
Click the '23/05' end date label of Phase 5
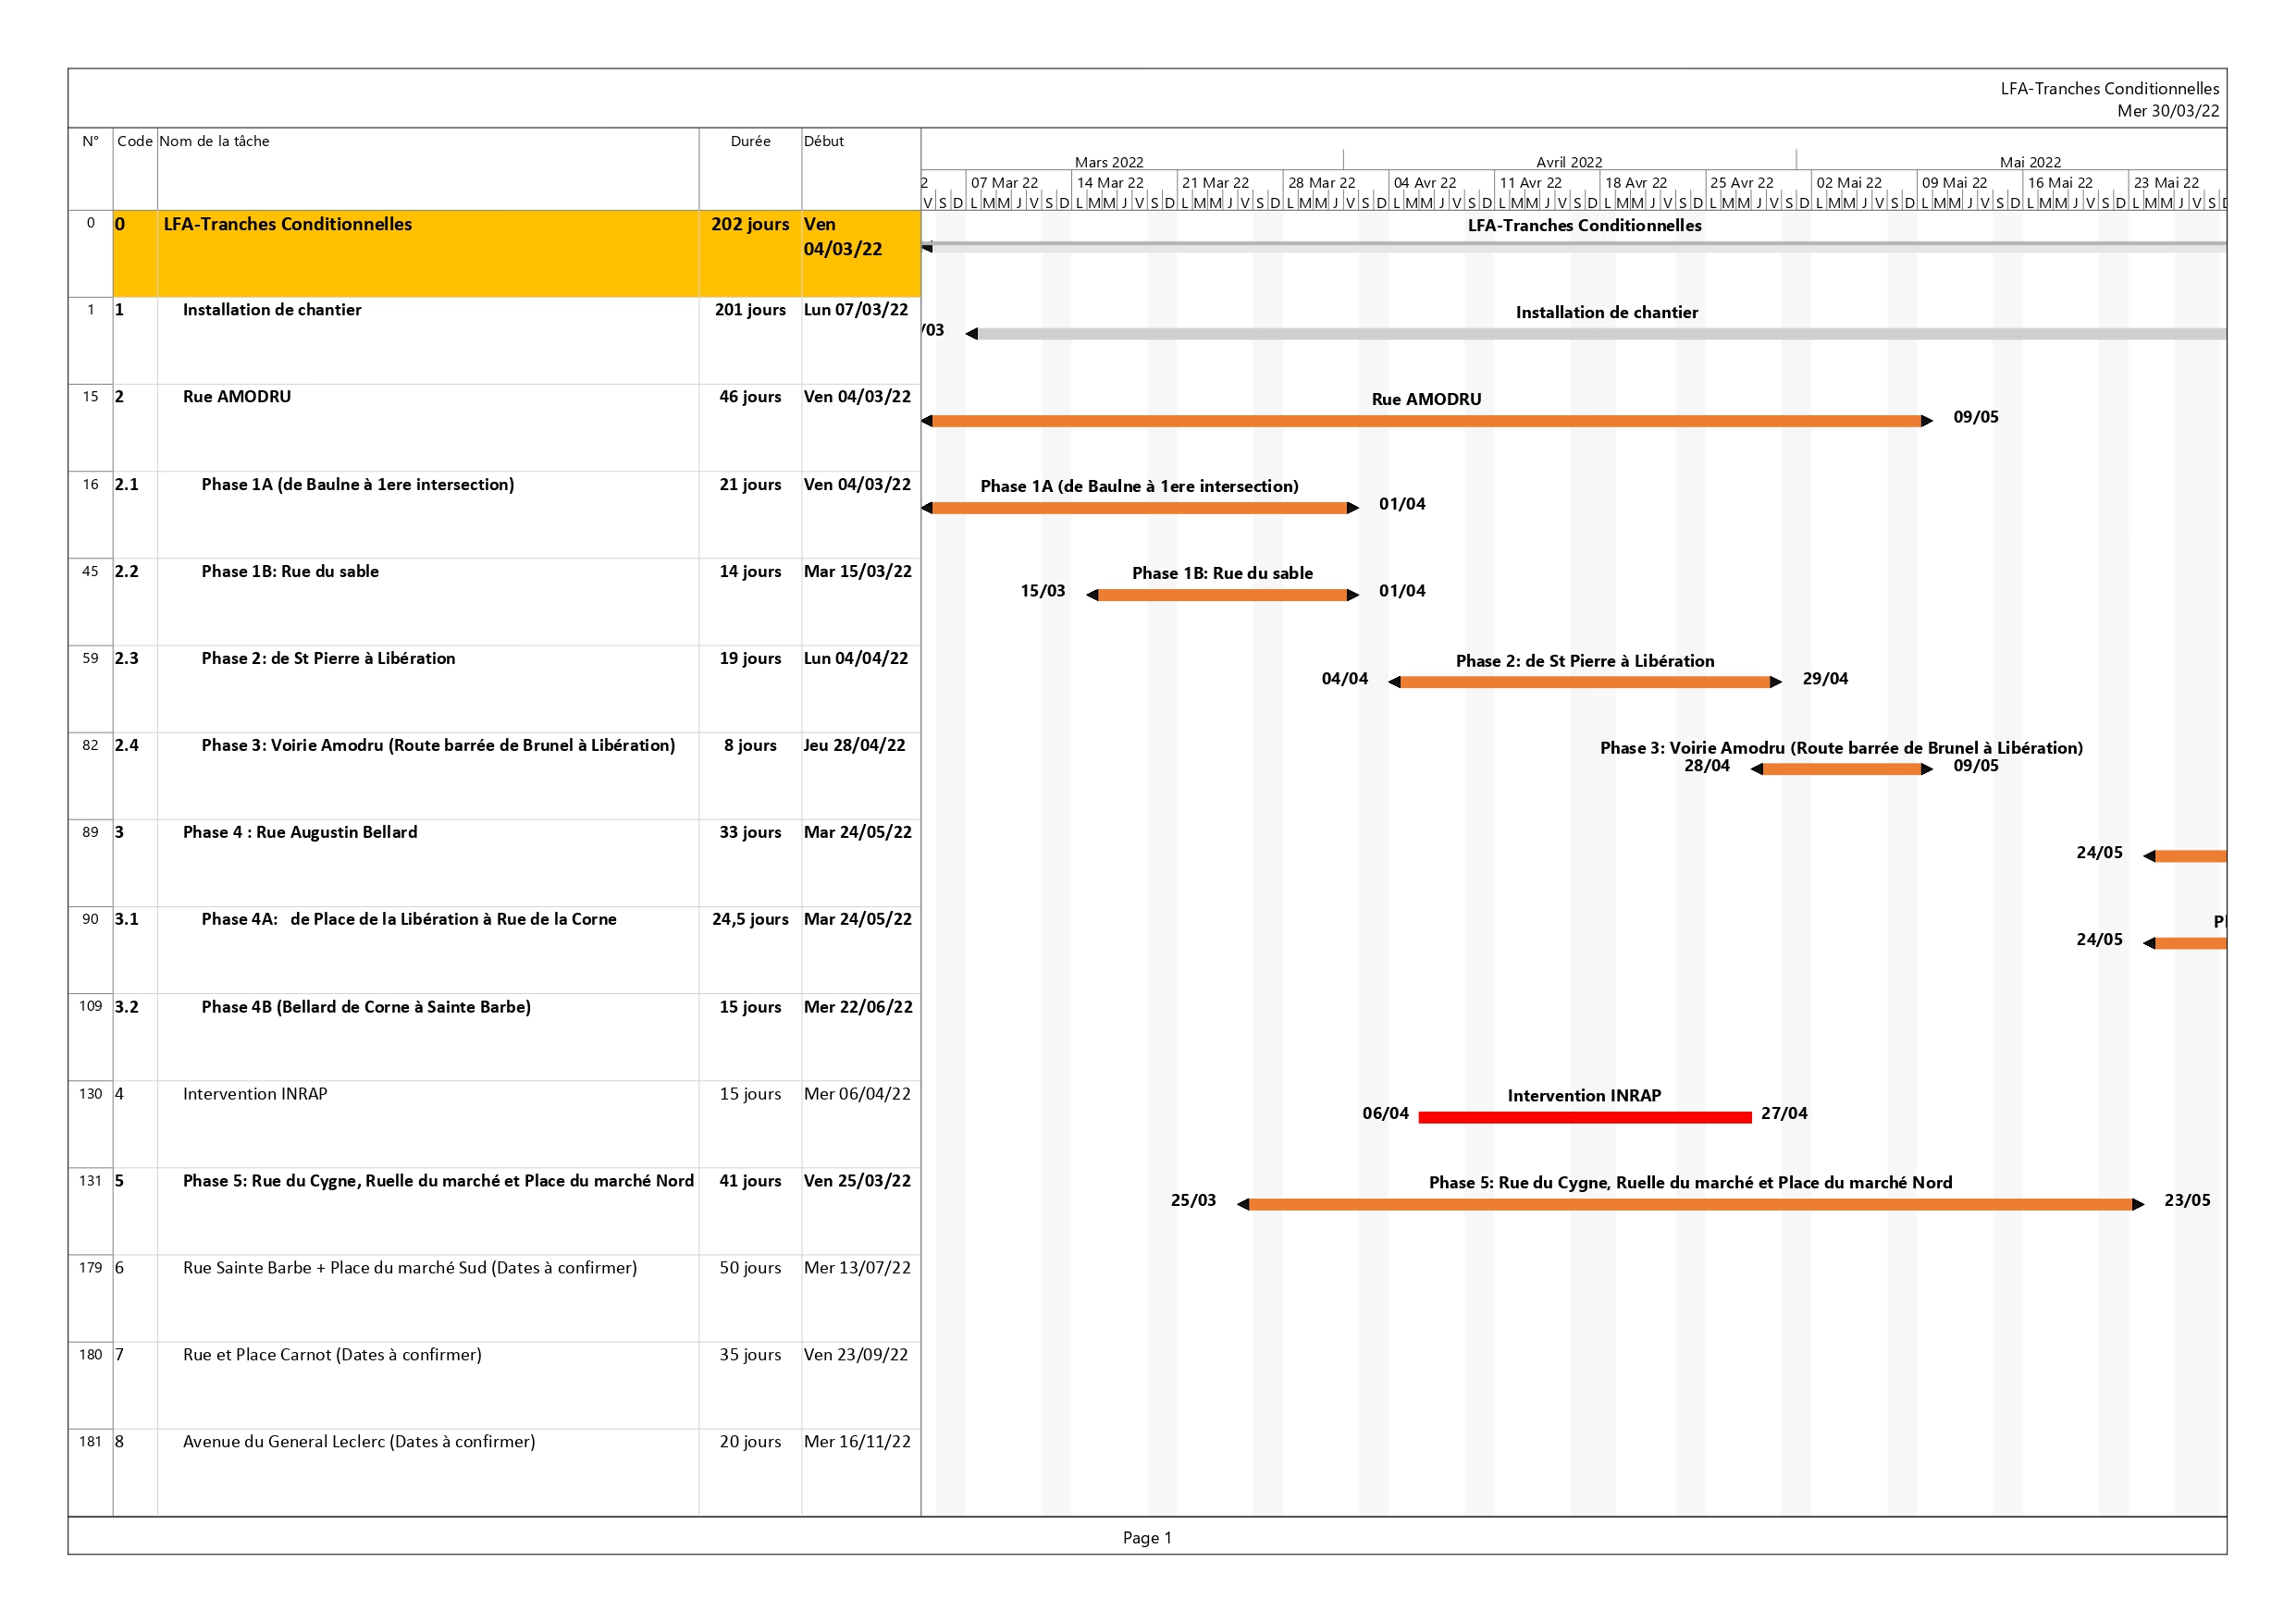tap(2187, 1200)
